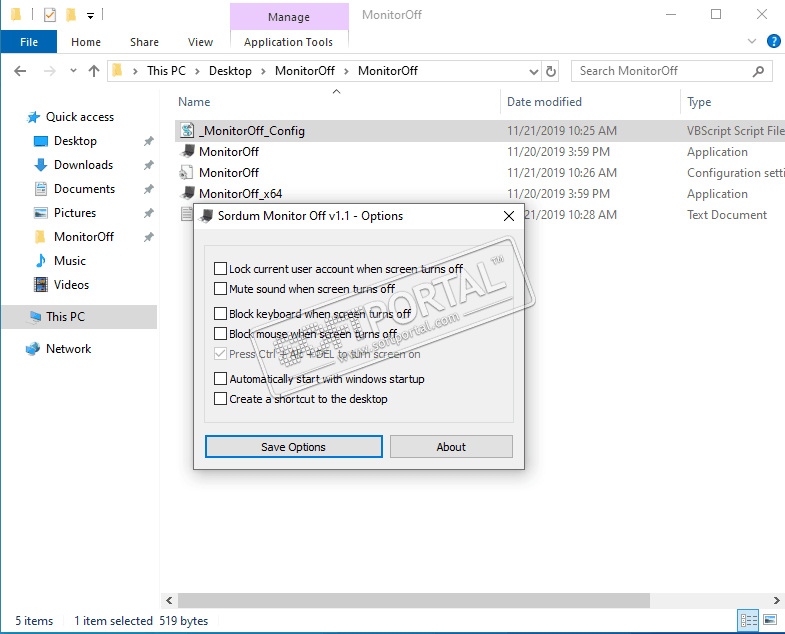Expand chevron after Desktop in breadcrumb
The image size is (785, 634).
[x=263, y=71]
